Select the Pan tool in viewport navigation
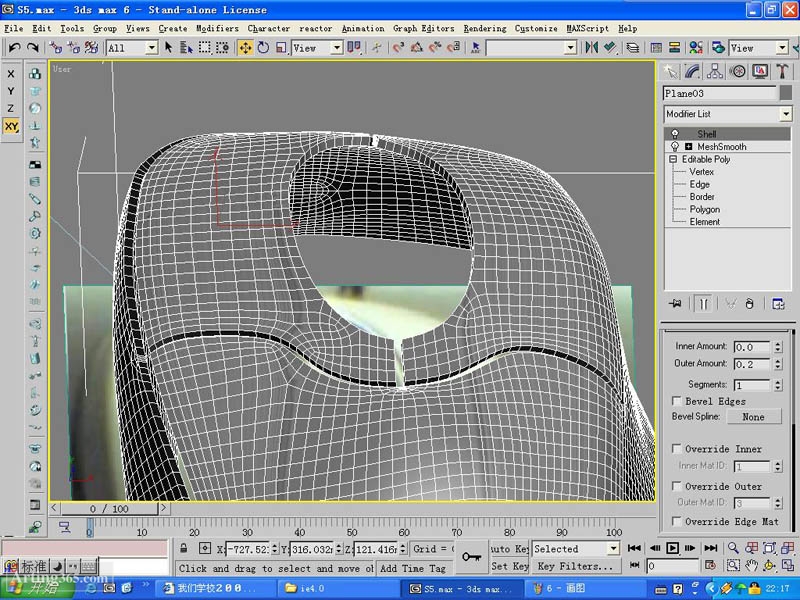This screenshot has width=800, height=600. click(753, 564)
